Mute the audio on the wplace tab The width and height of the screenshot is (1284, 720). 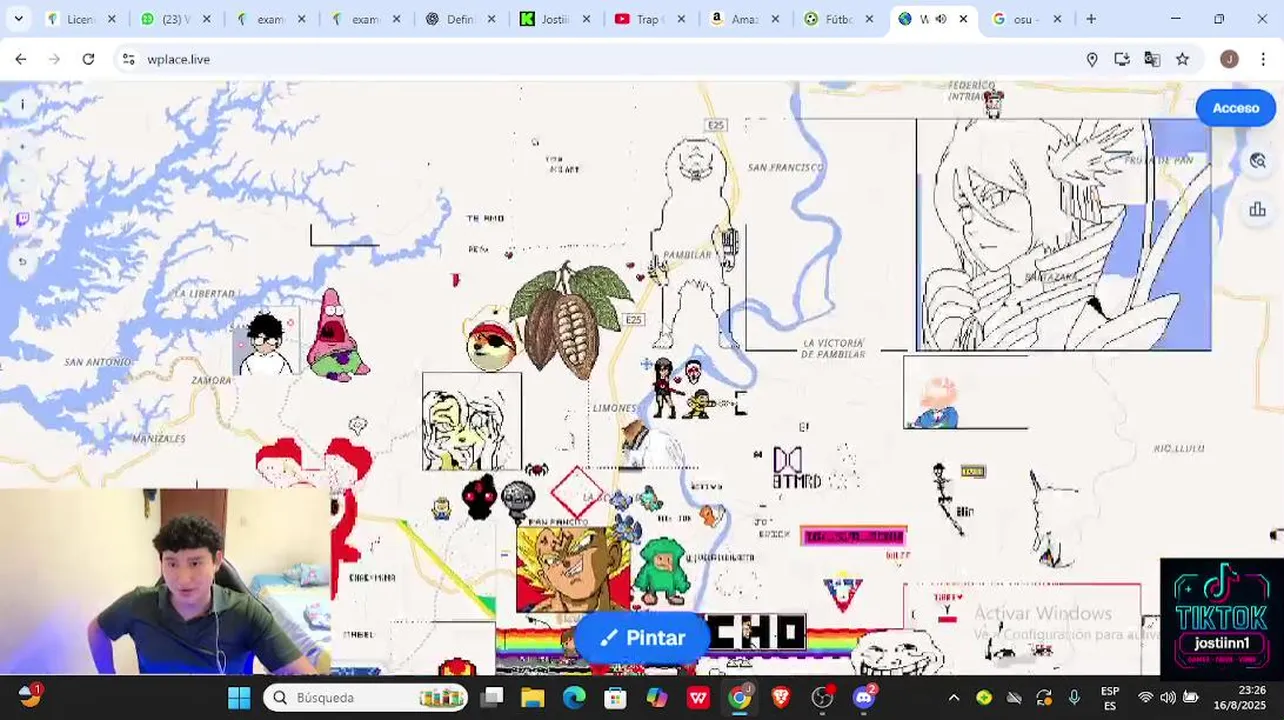click(x=940, y=19)
